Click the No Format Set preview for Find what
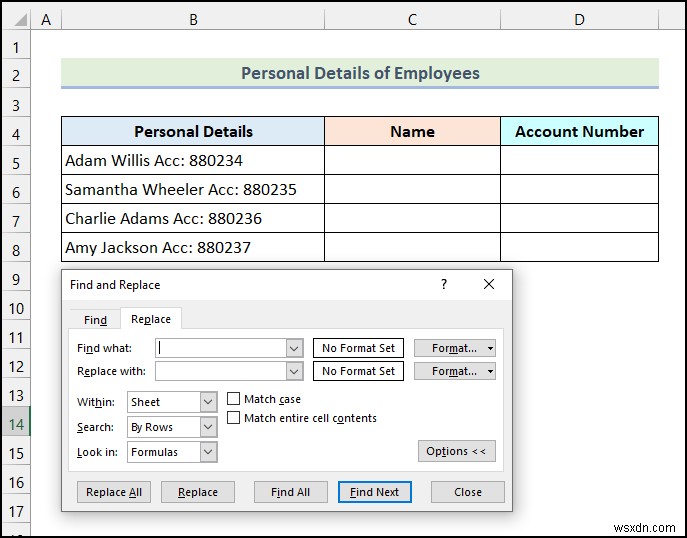 pos(358,348)
